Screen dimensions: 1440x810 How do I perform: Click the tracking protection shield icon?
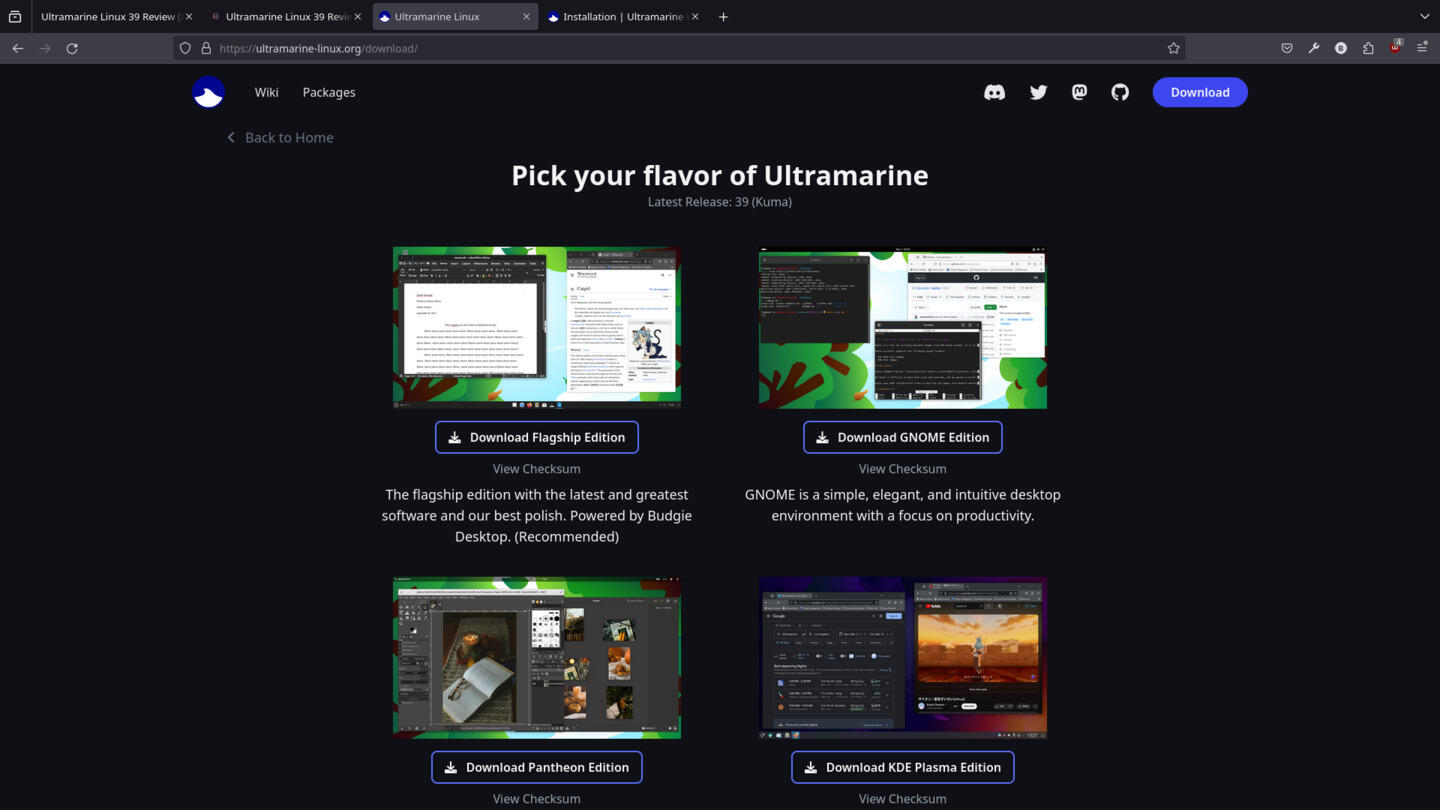tap(185, 48)
